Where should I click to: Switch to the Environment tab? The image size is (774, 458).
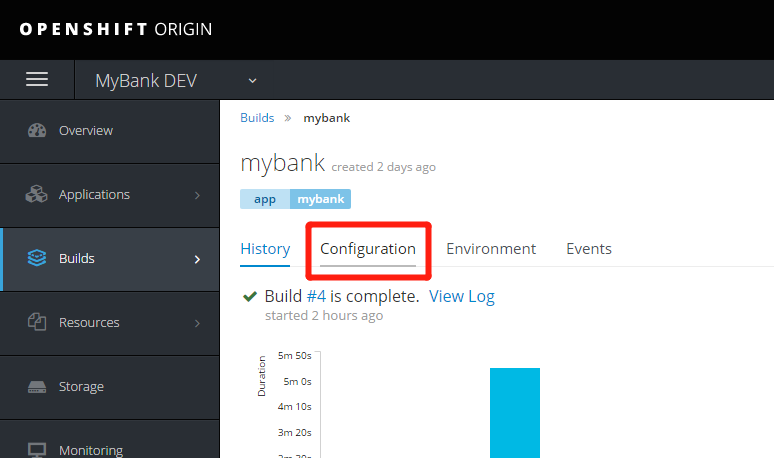coord(491,249)
